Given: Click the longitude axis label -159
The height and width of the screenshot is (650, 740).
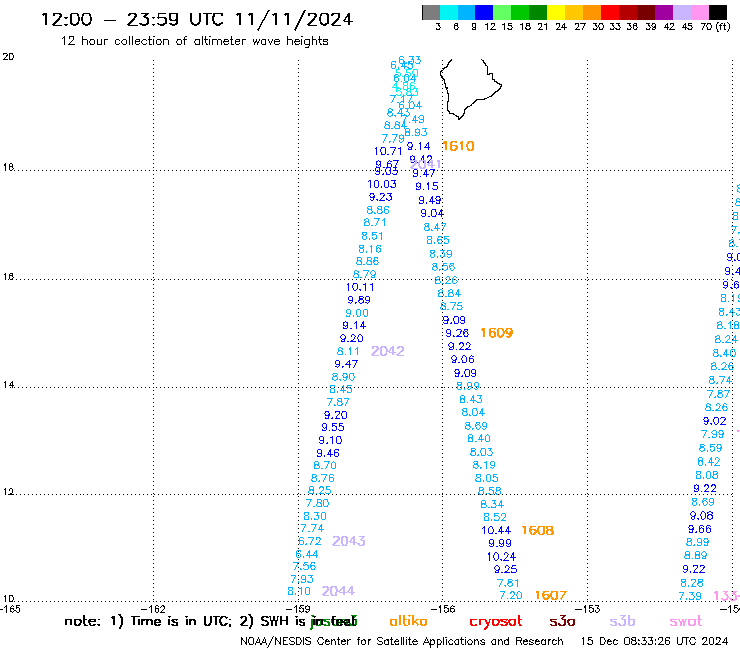Looking at the screenshot, I should 300,609.
